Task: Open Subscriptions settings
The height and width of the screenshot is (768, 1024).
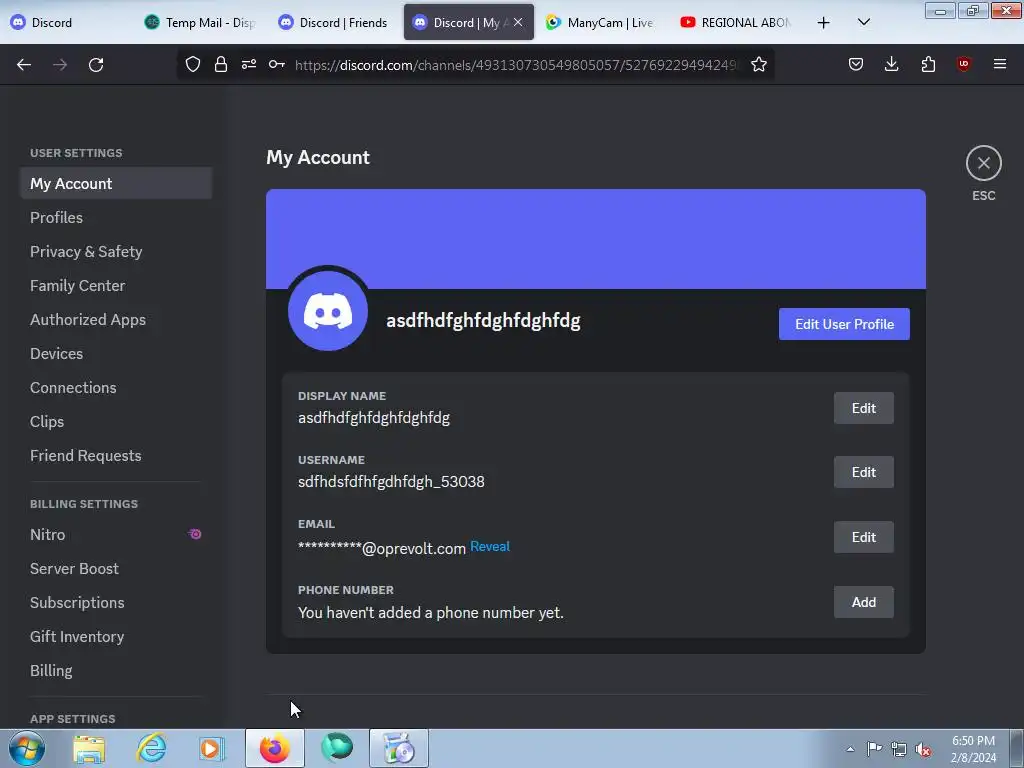Action: click(116, 602)
